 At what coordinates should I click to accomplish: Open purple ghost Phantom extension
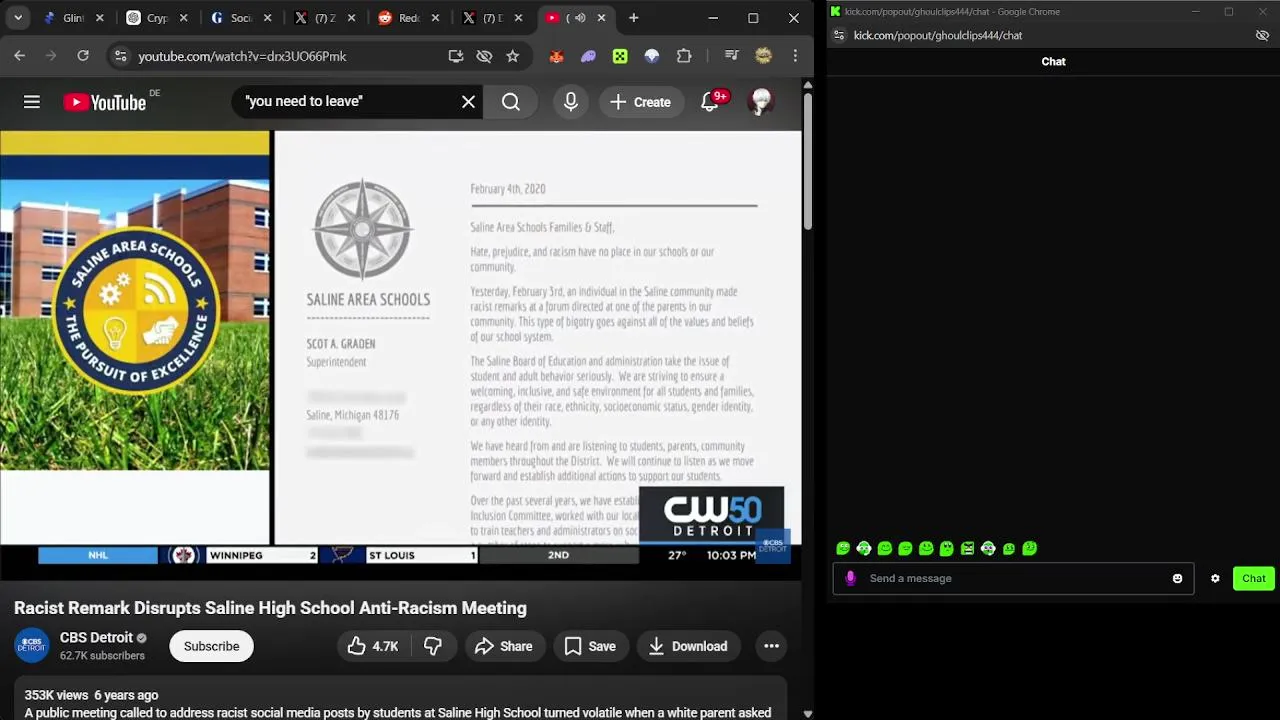tap(588, 56)
